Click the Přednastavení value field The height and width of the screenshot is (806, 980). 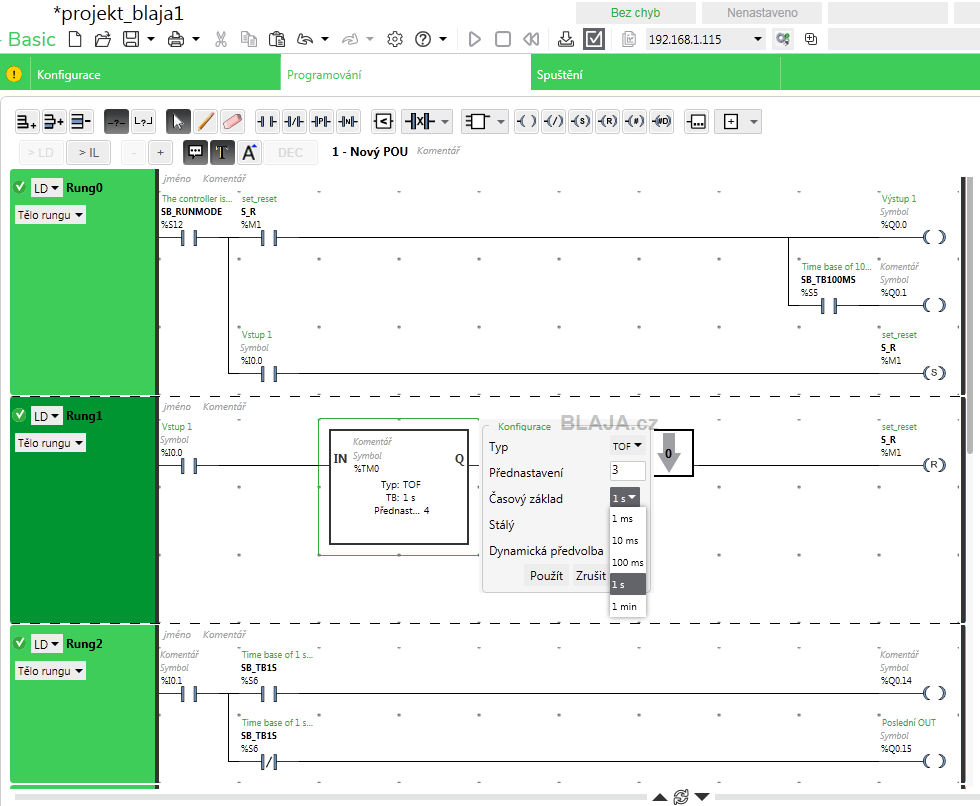pyautogui.click(x=628, y=471)
